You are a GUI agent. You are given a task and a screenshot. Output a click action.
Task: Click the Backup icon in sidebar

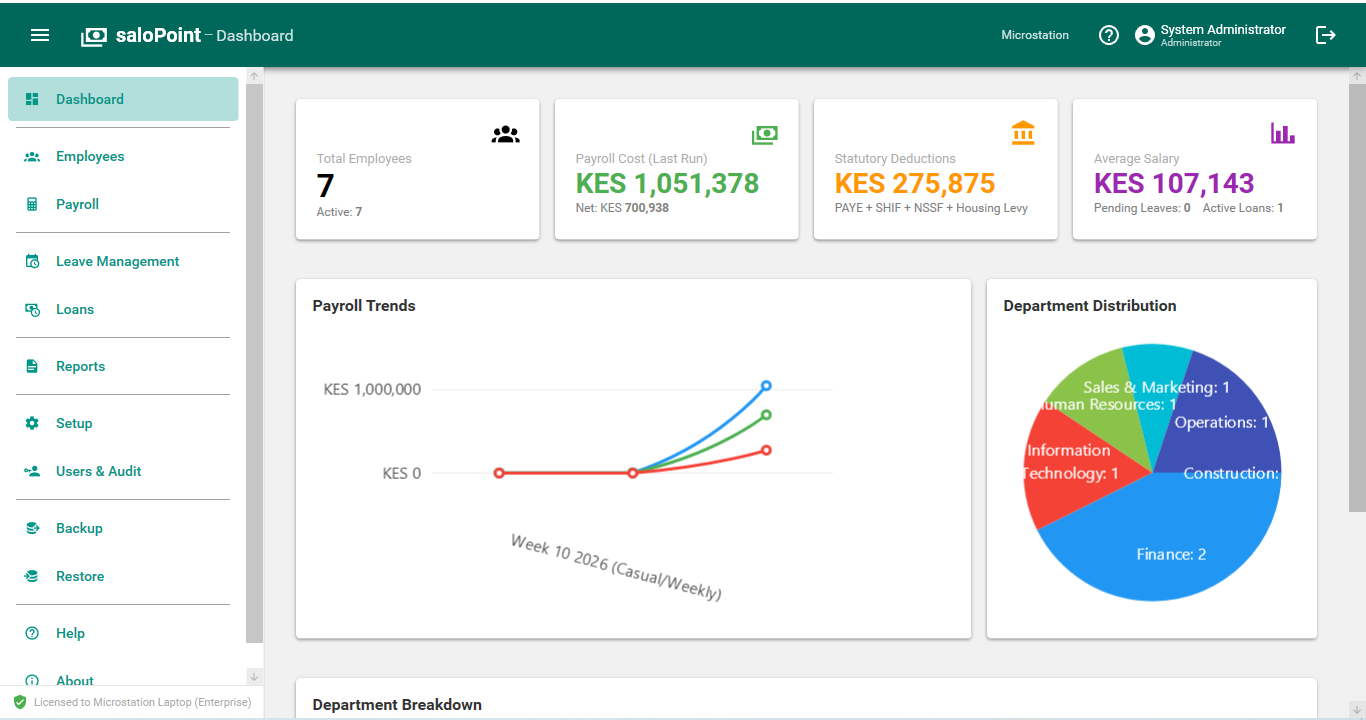[x=33, y=528]
